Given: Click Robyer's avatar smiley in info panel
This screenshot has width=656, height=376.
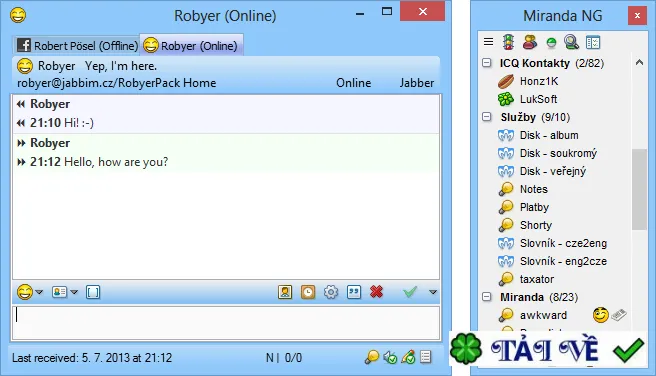Looking at the screenshot, I should click(25, 66).
